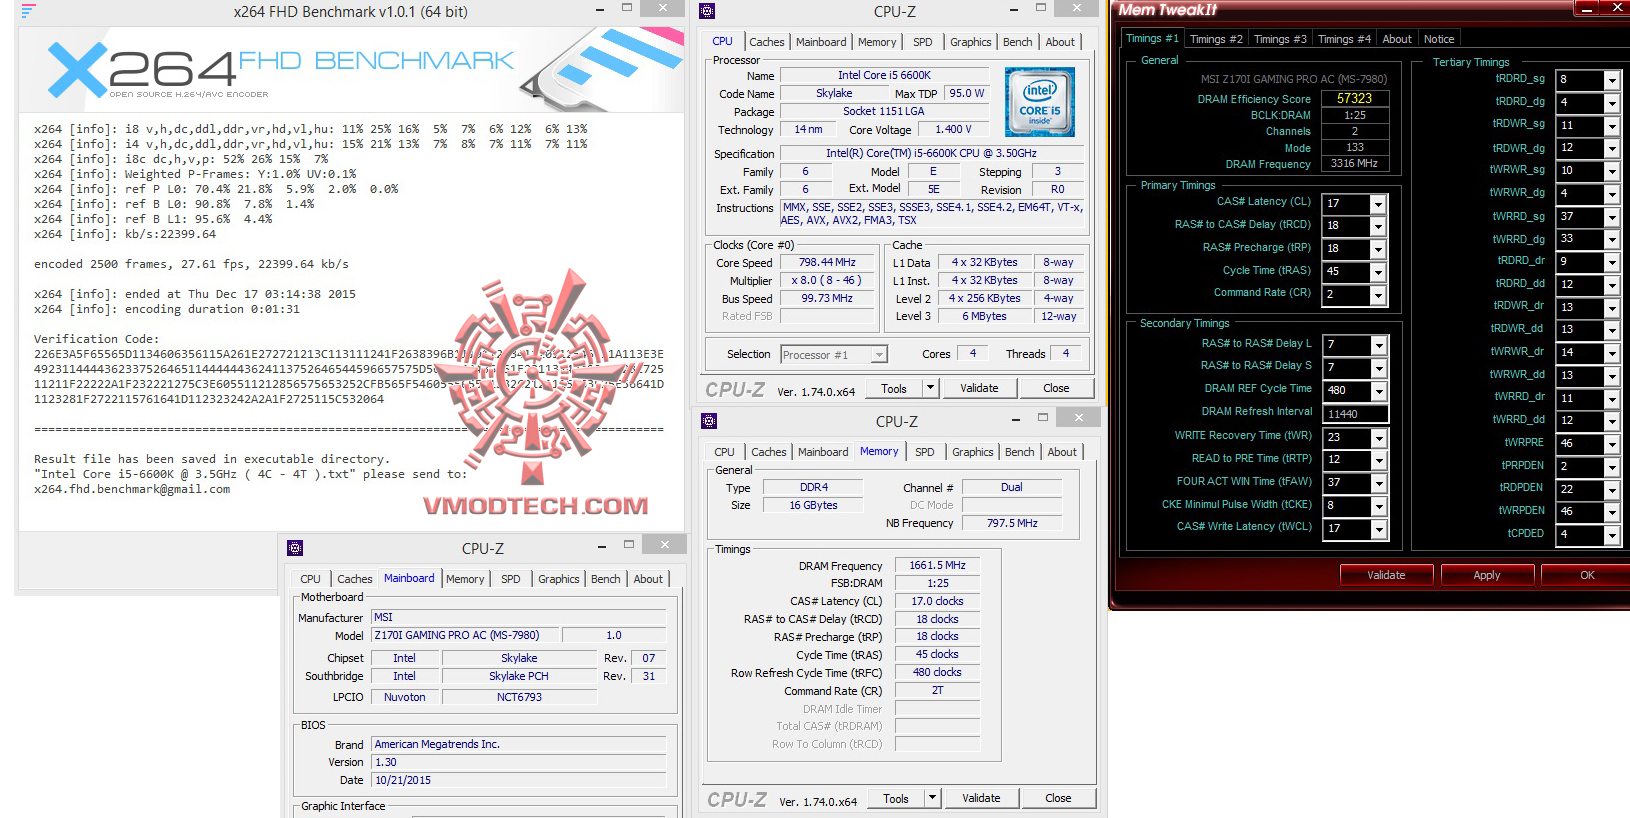Switch to Caches tab in CPU-Z processor window
1630x818 pixels.
(767, 42)
